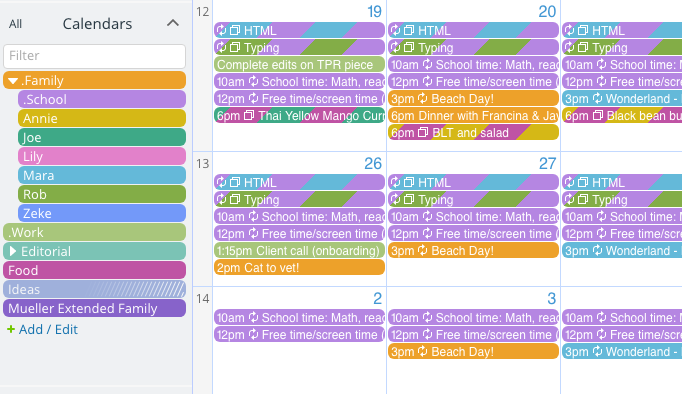Click to-do box icon on Typing on 26th
The height and width of the screenshot is (394, 682).
coord(235,199)
